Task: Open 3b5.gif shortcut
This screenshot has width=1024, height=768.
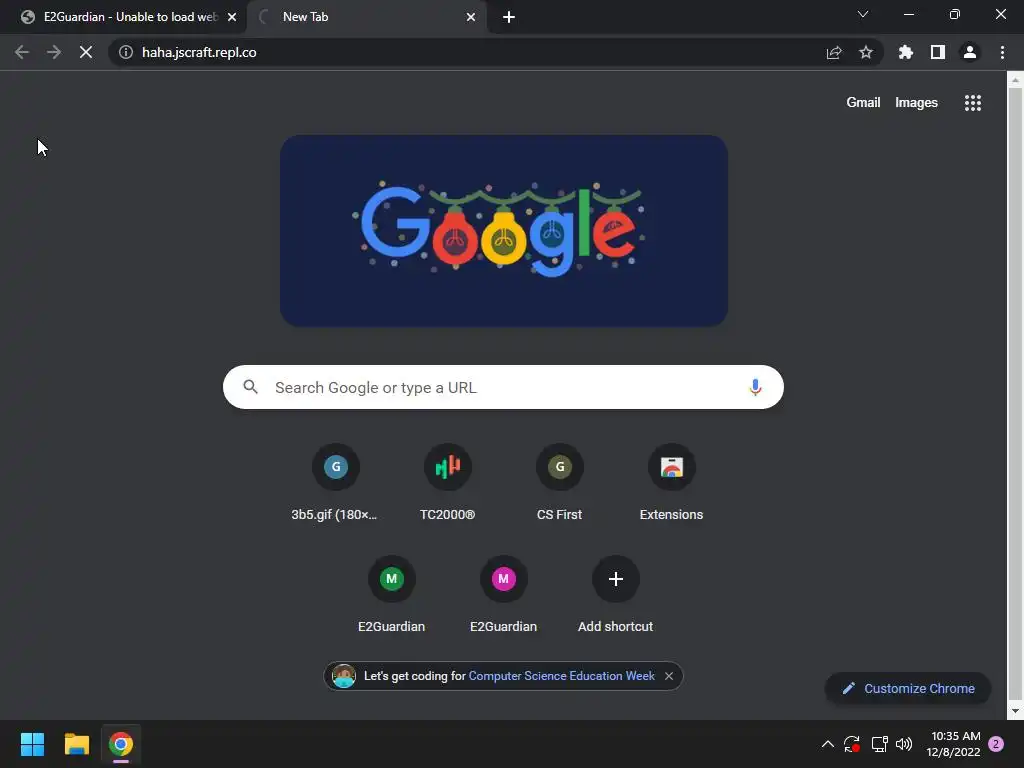Action: click(x=335, y=483)
